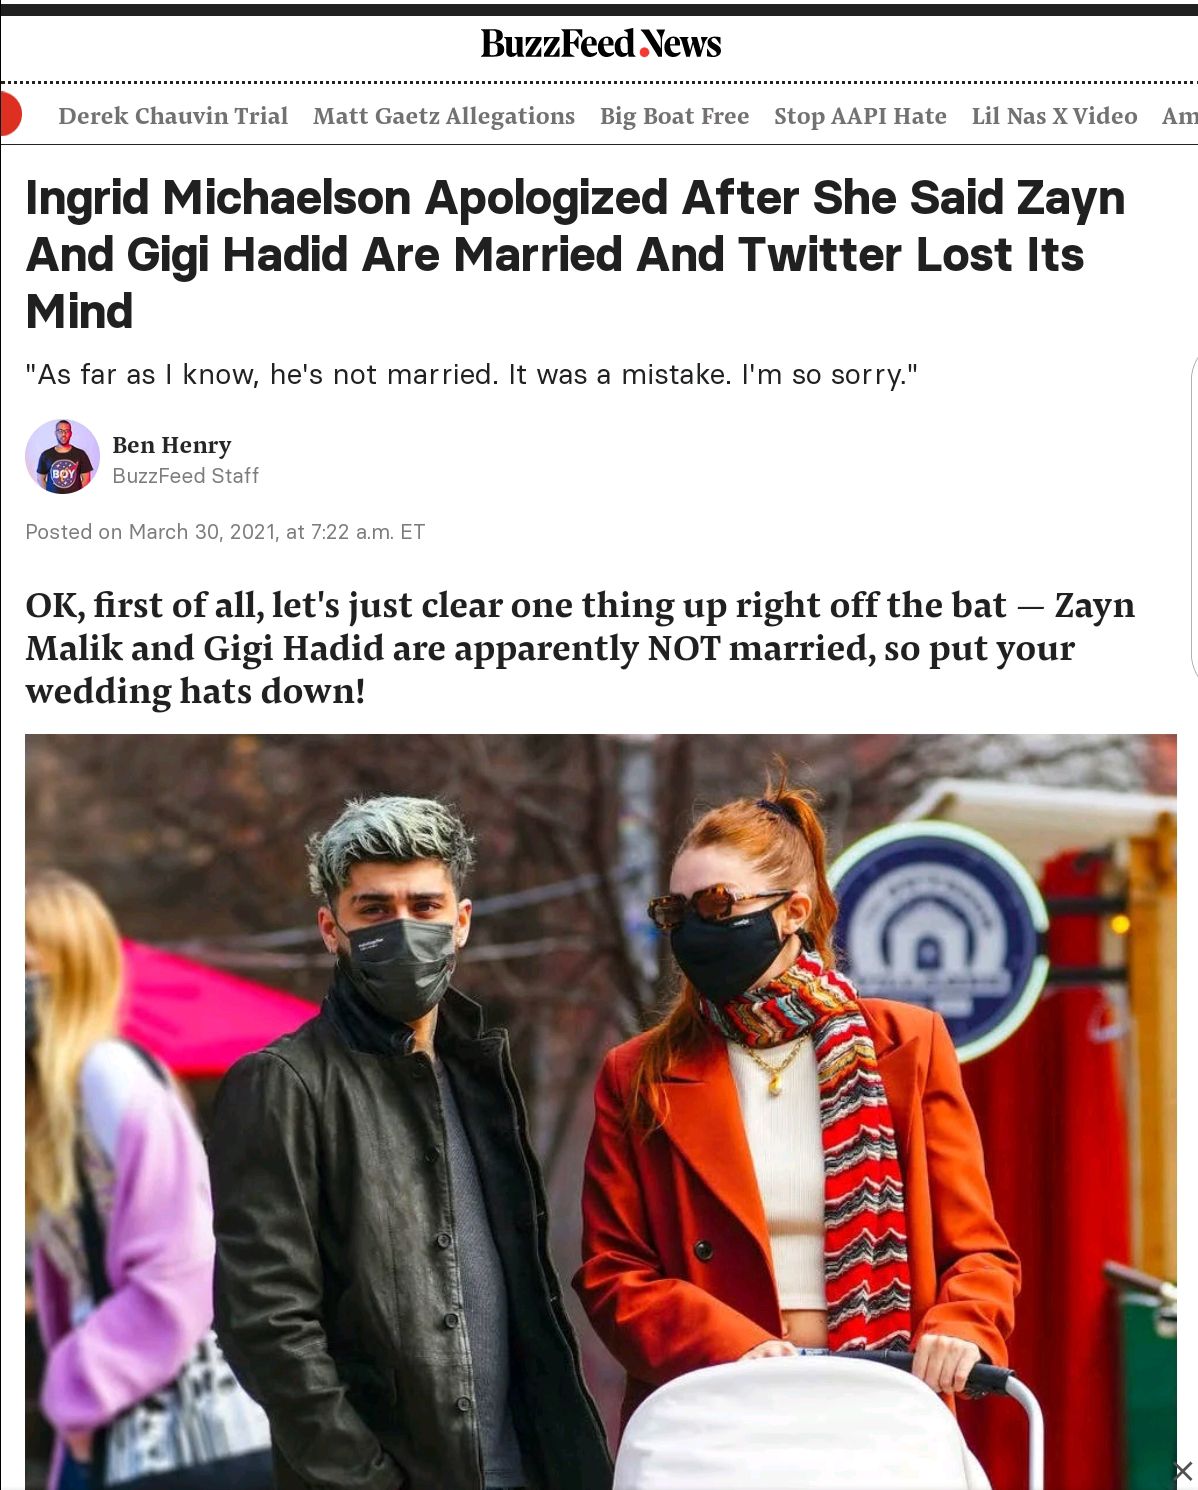Click the side panel handle at right edge
This screenshot has width=1198, height=1490.
(x=1194, y=517)
